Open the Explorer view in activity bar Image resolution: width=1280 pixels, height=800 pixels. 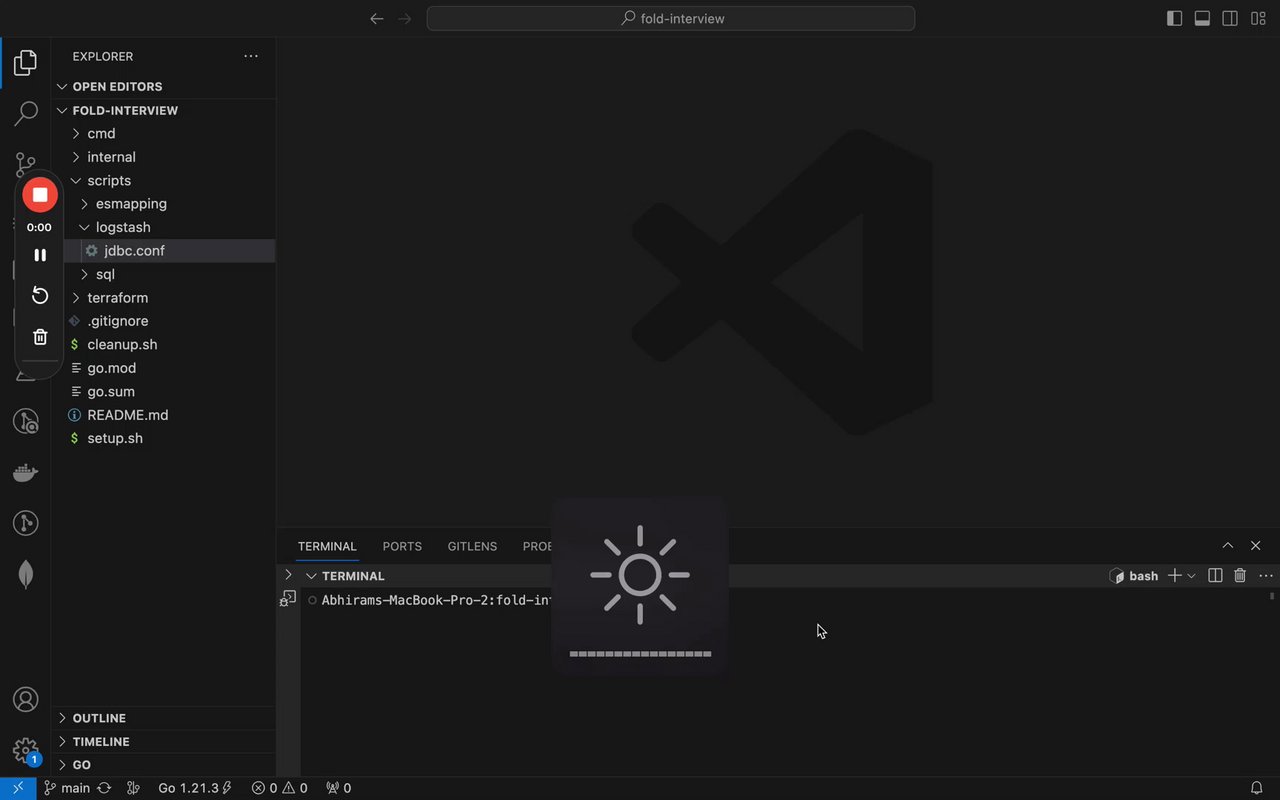[x=26, y=63]
